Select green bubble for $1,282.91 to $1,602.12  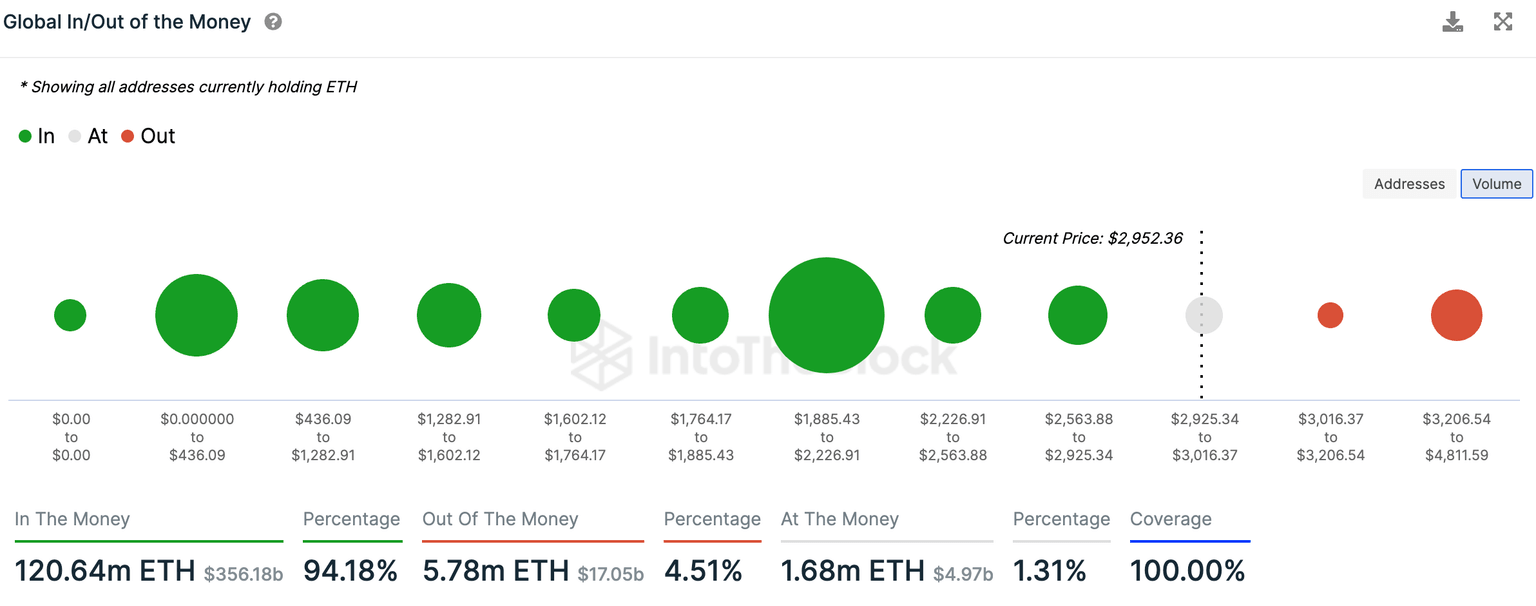449,315
